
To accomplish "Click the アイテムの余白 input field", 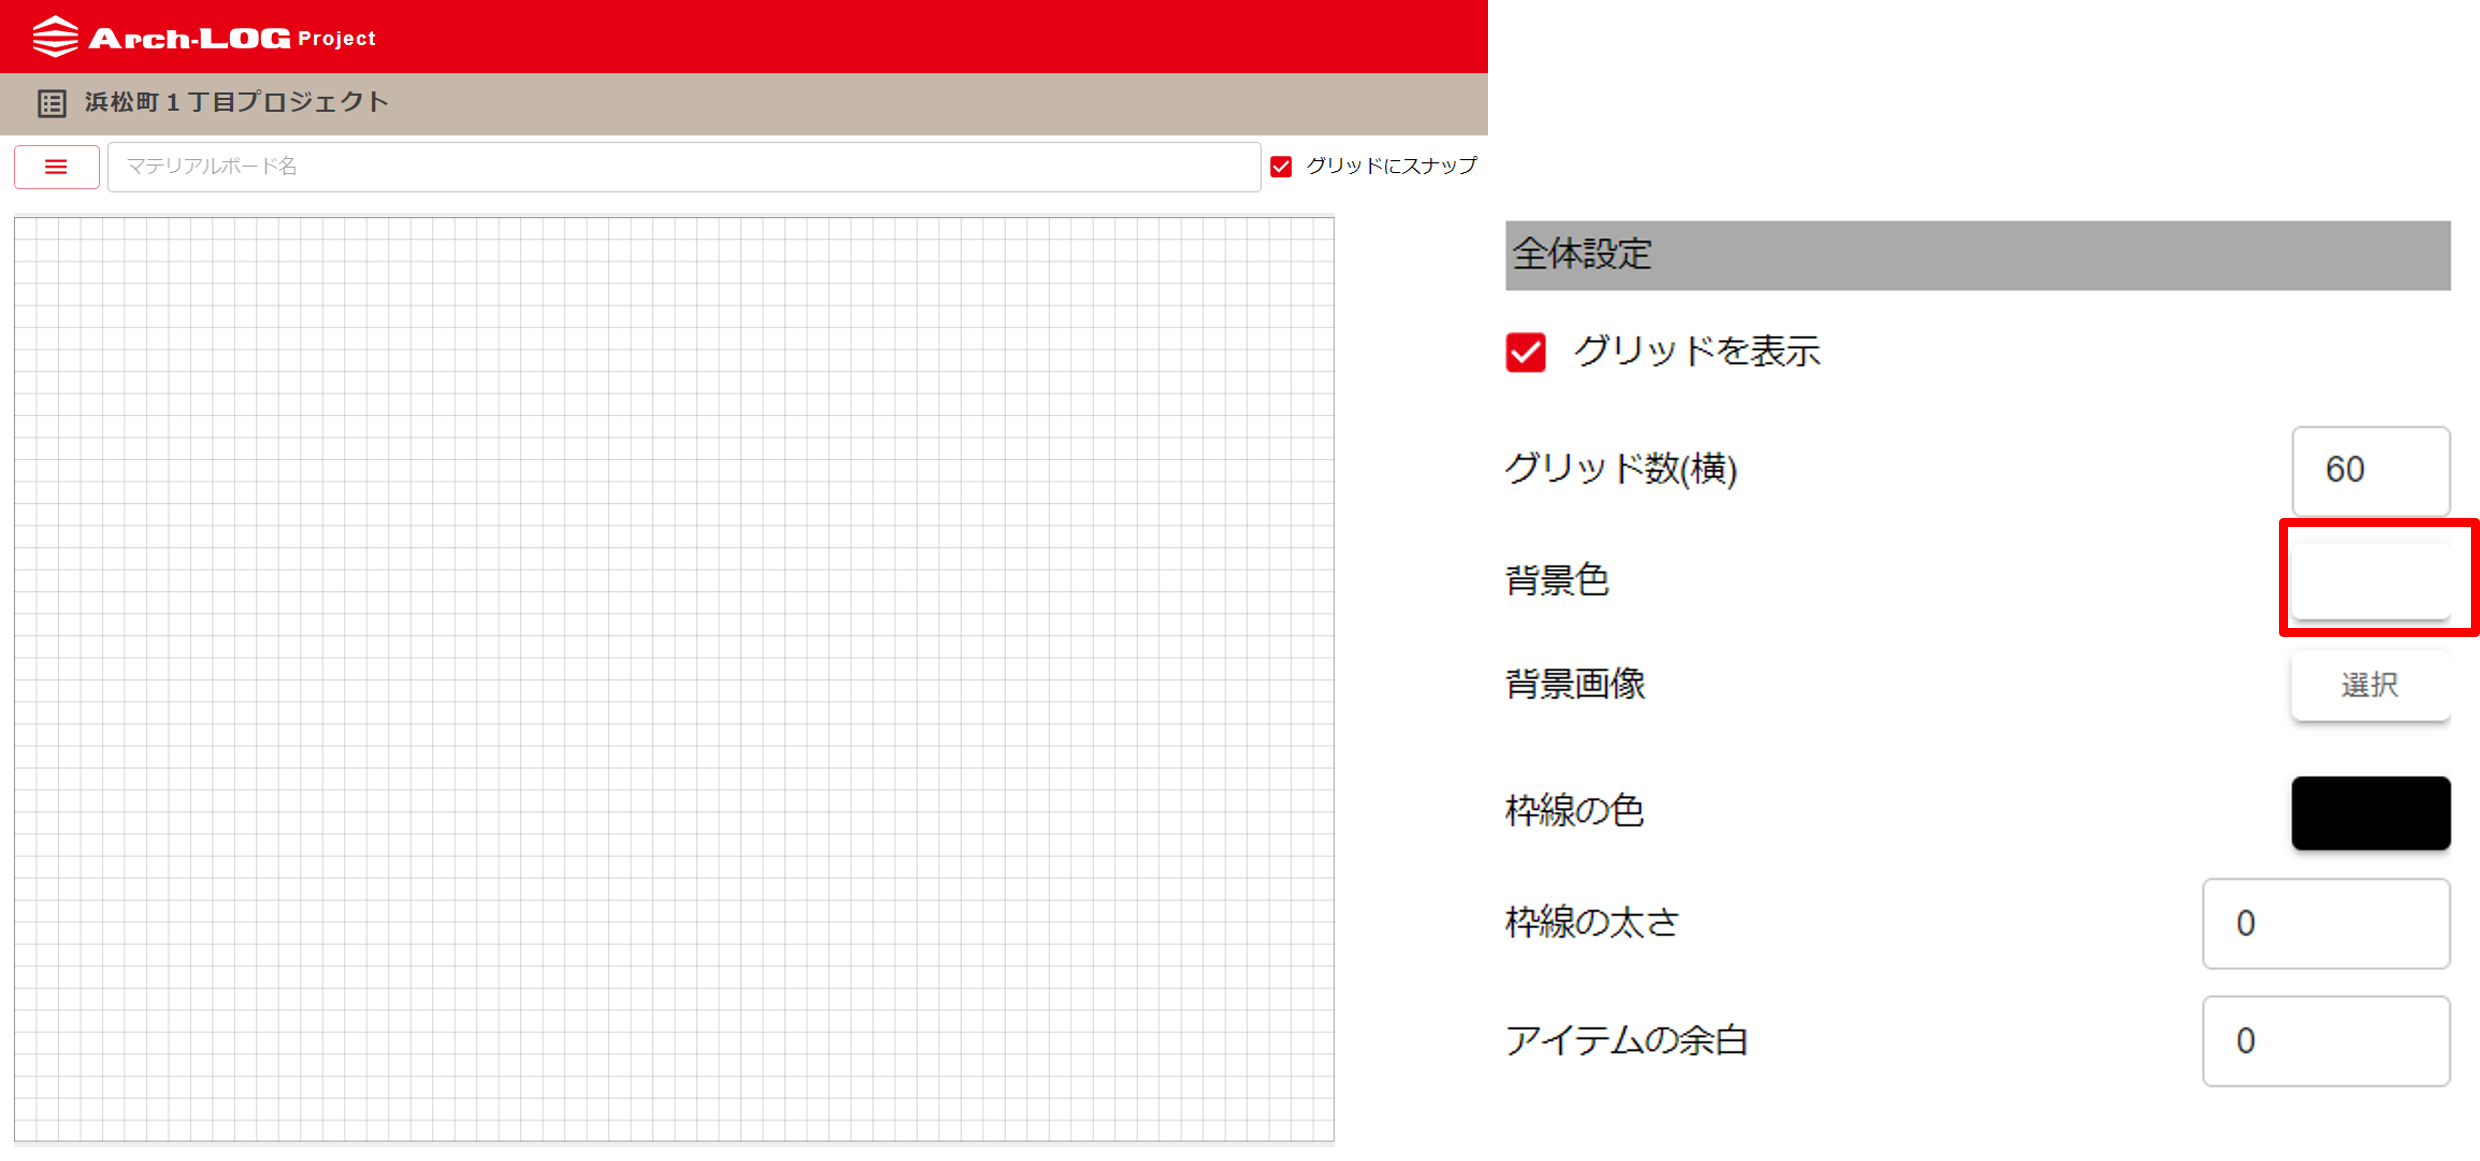I will 2326,1041.
